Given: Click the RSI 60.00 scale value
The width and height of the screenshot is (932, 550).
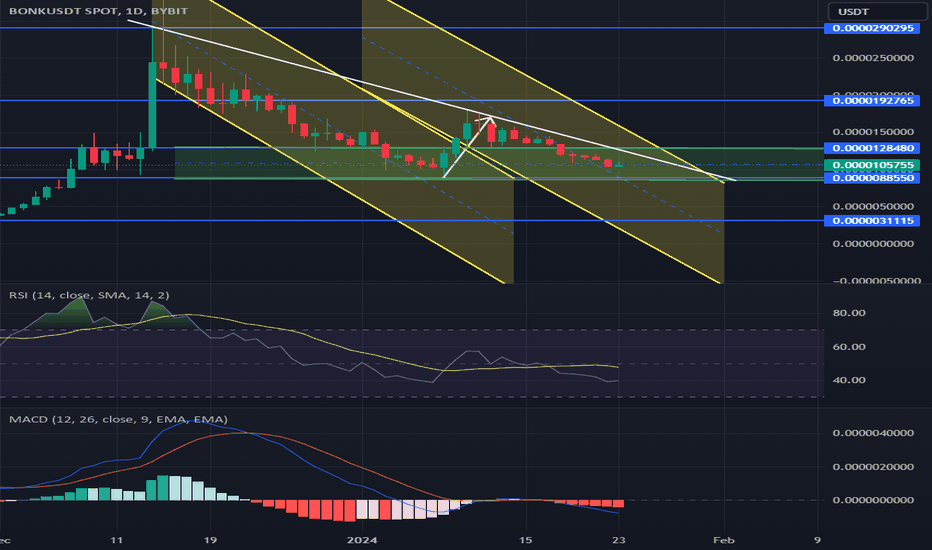Looking at the screenshot, I should click(849, 347).
